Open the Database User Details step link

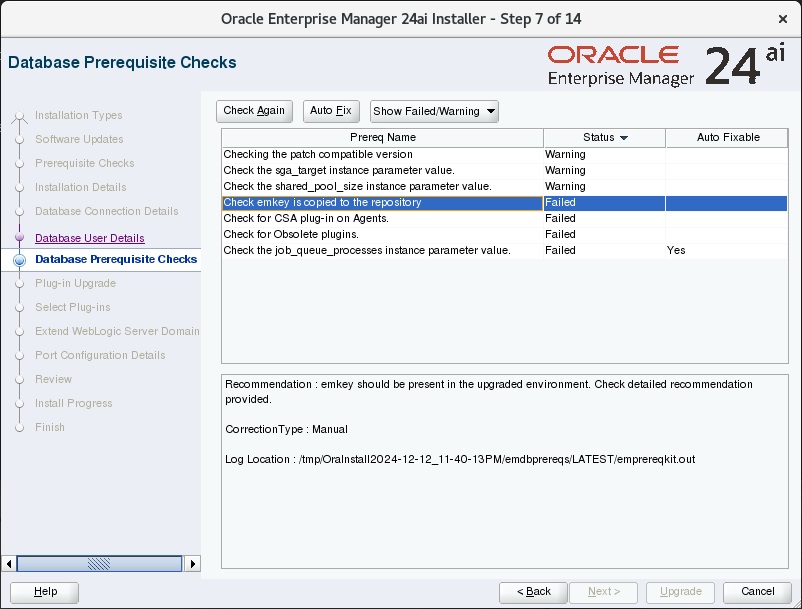90,238
